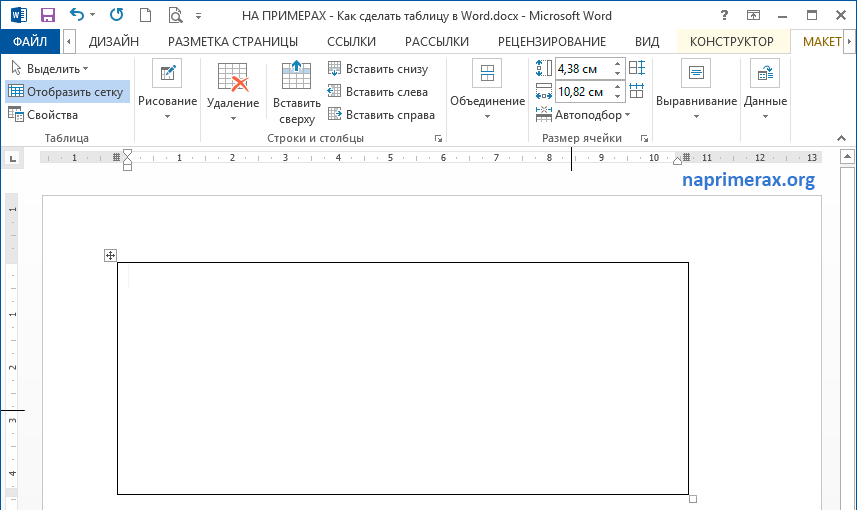Click the left table column marker on ruler
The image size is (857, 510).
coord(116,157)
